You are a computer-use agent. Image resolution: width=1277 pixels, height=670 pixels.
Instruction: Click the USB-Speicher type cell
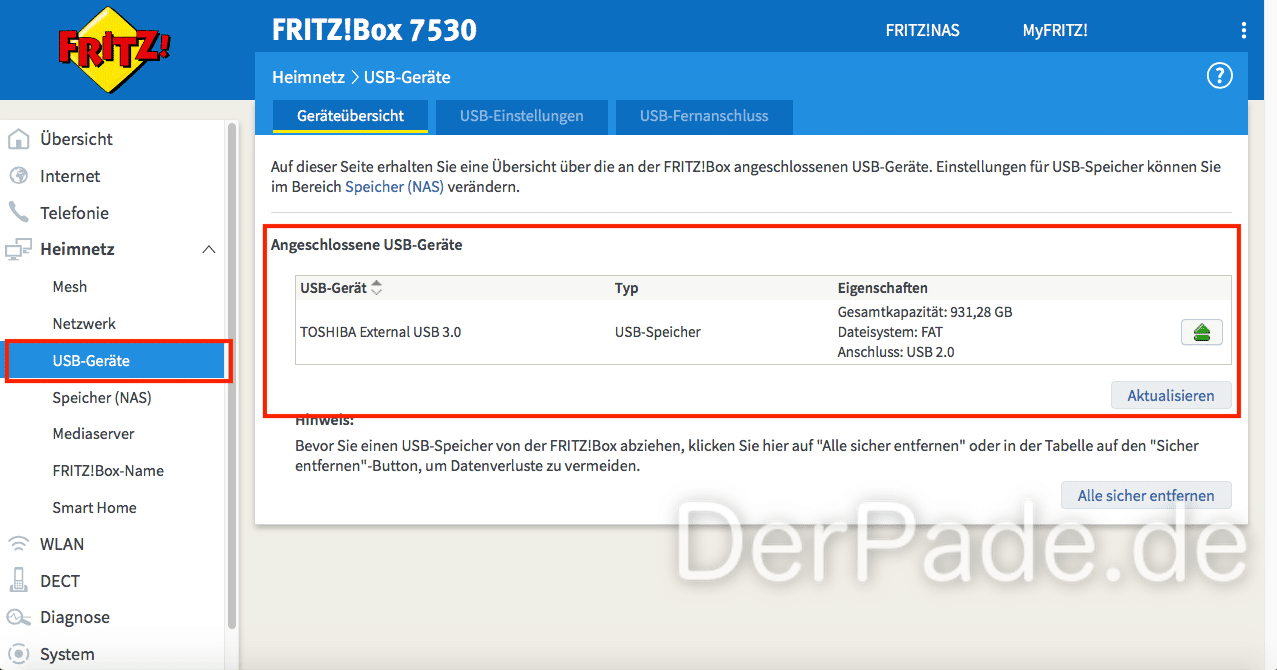click(658, 332)
